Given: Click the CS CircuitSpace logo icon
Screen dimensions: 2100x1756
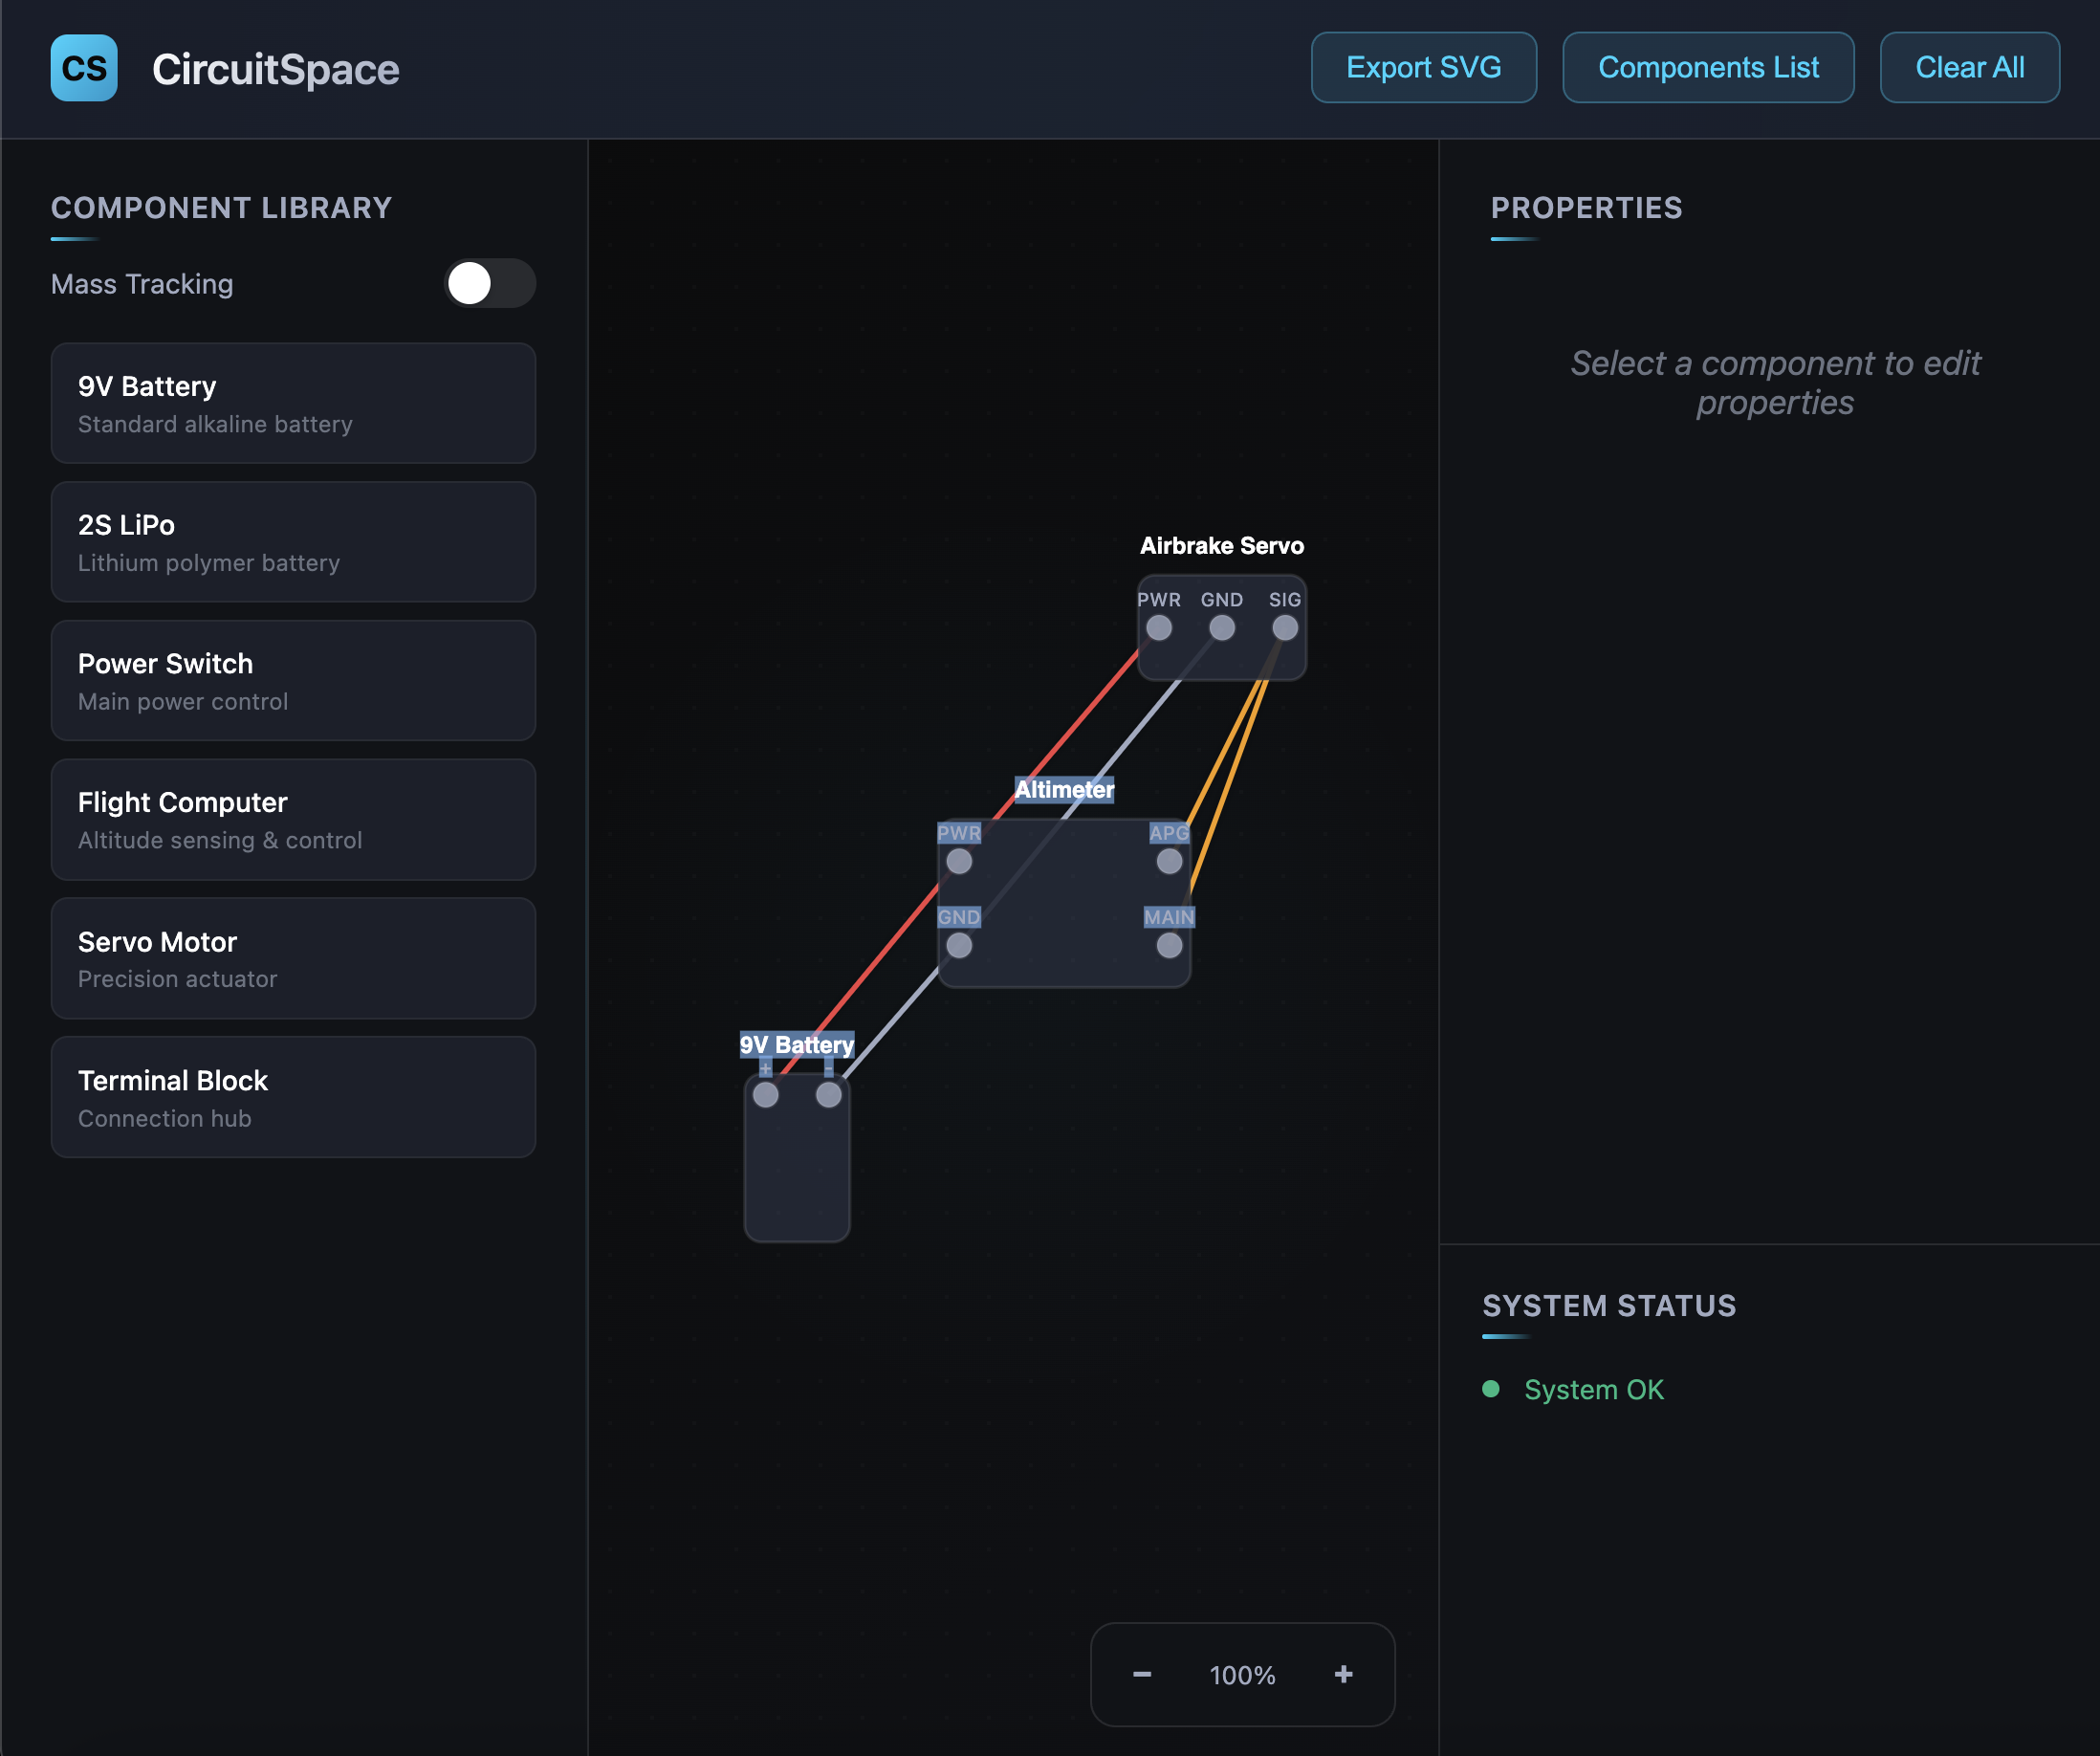Looking at the screenshot, I should click(83, 68).
